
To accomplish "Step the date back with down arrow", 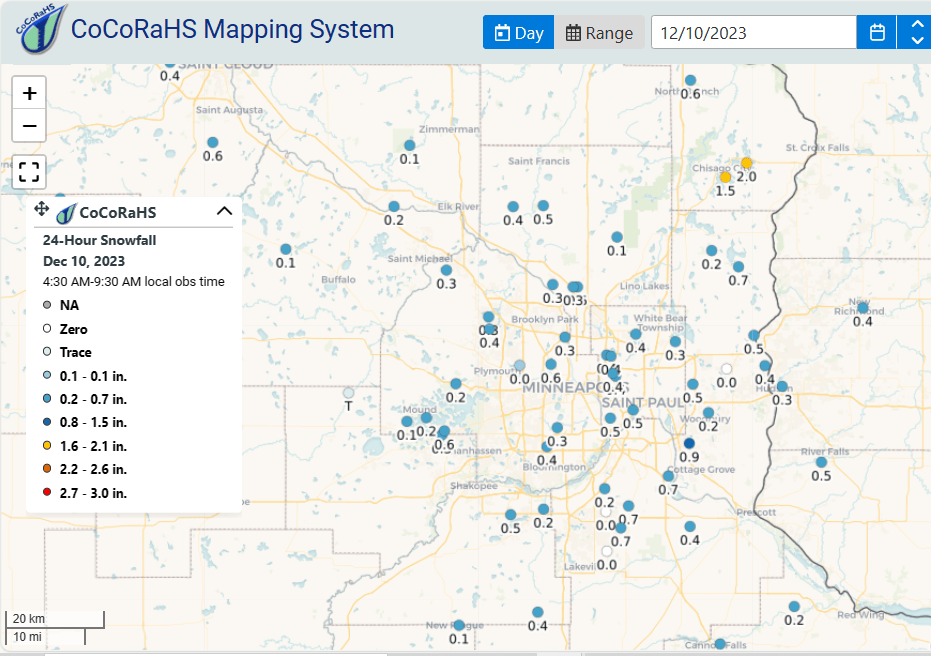I will (x=916, y=41).
